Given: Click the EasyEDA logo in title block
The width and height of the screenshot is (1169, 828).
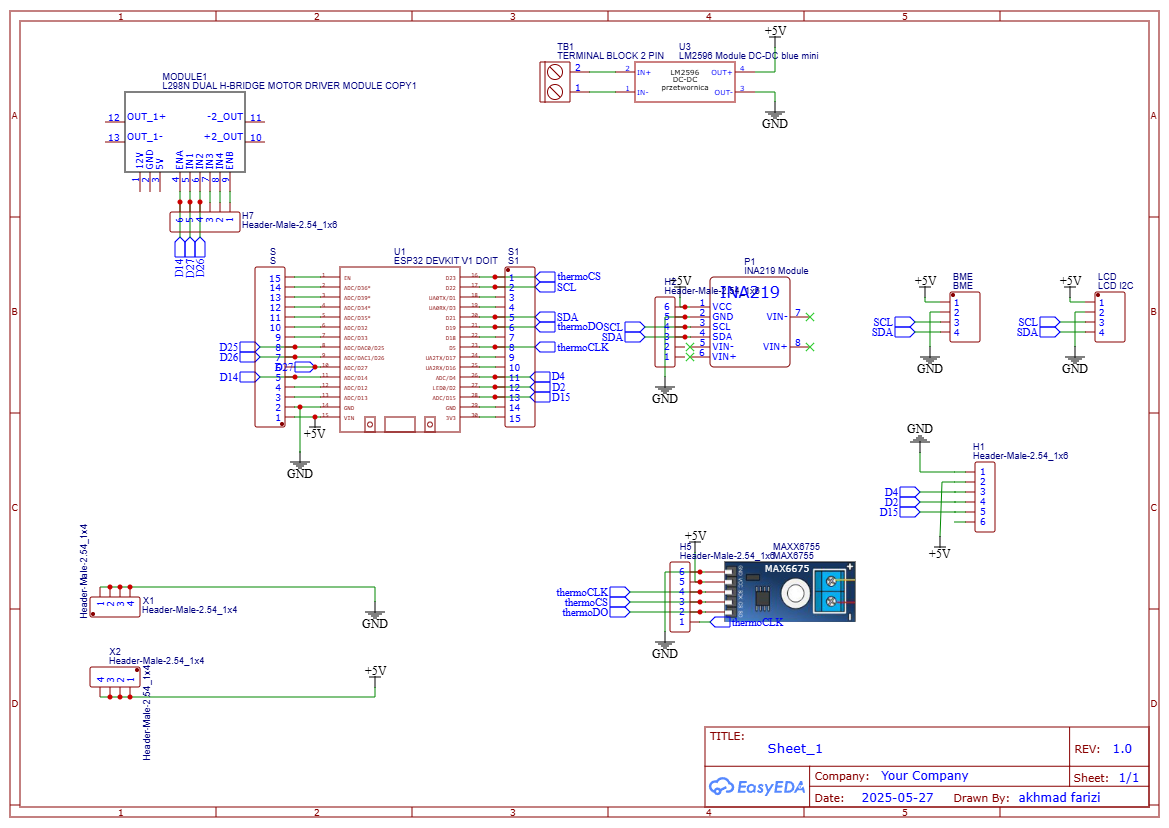Looking at the screenshot, I should click(x=757, y=786).
